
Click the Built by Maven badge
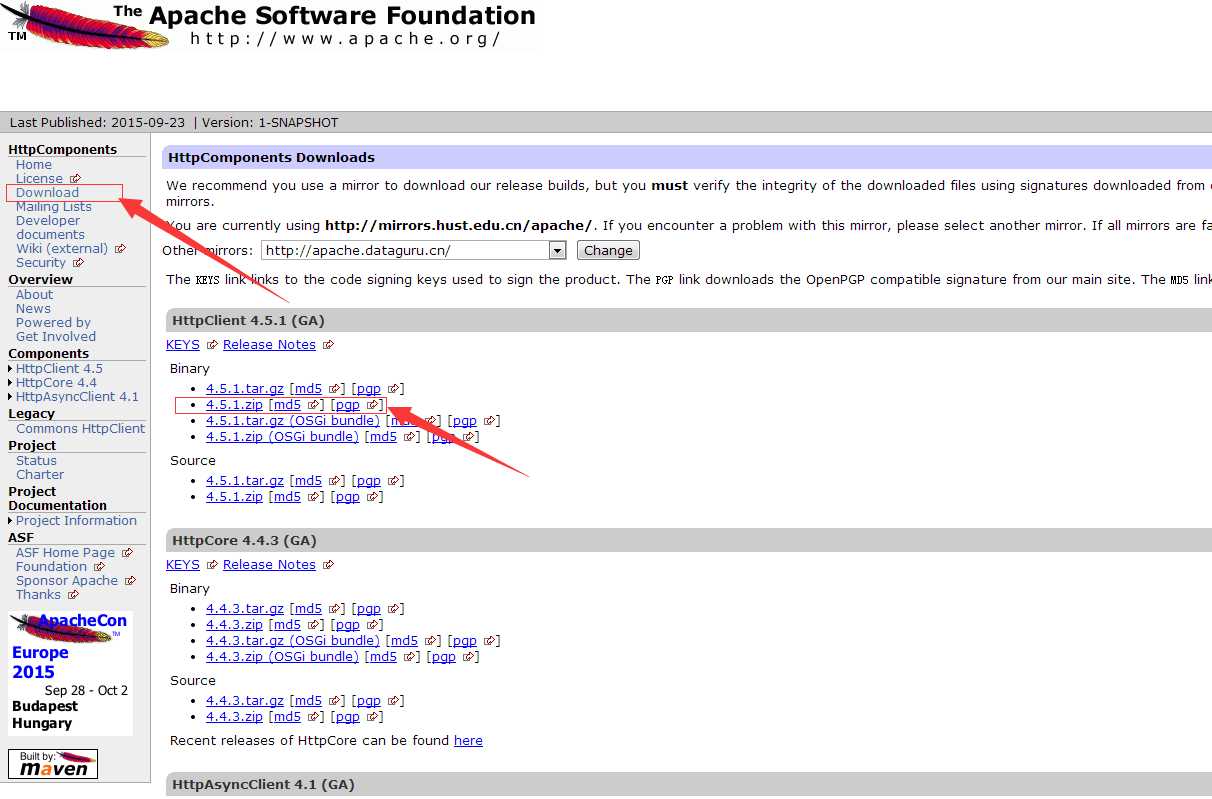point(53,763)
